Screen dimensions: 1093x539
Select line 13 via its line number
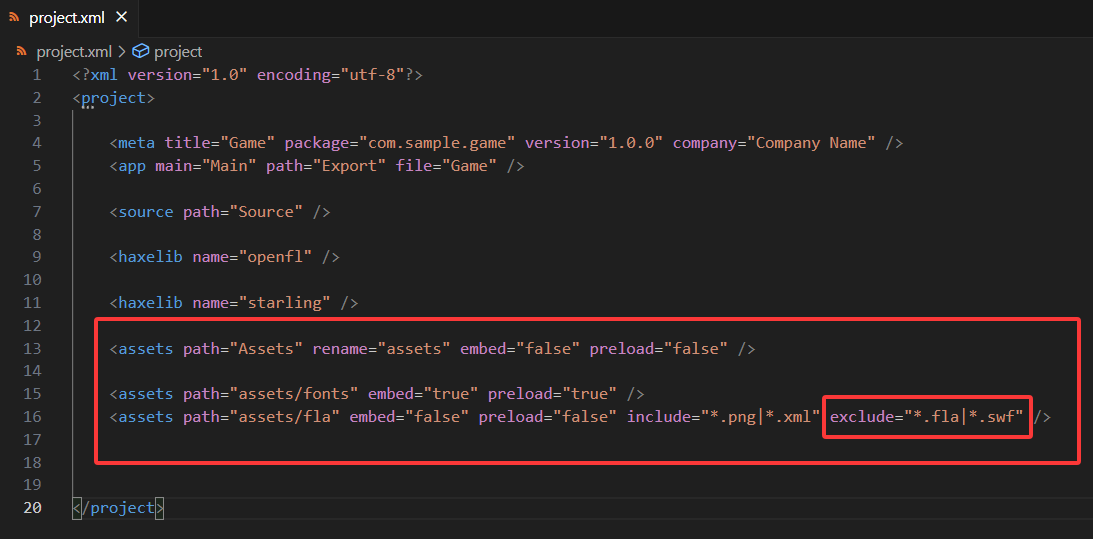pyautogui.click(x=37, y=348)
